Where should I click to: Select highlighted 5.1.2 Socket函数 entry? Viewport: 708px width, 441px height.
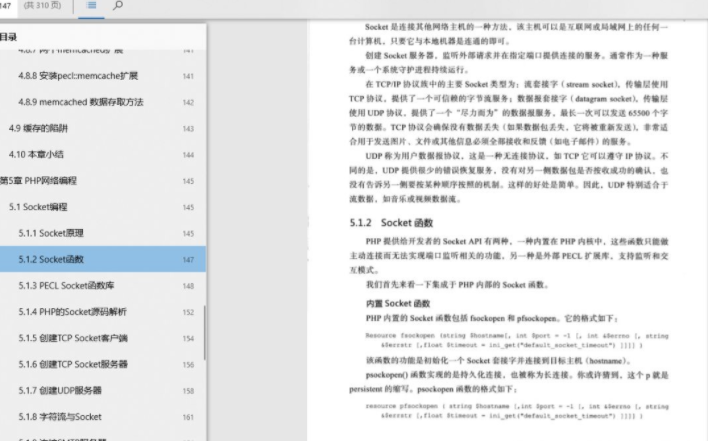click(103, 259)
